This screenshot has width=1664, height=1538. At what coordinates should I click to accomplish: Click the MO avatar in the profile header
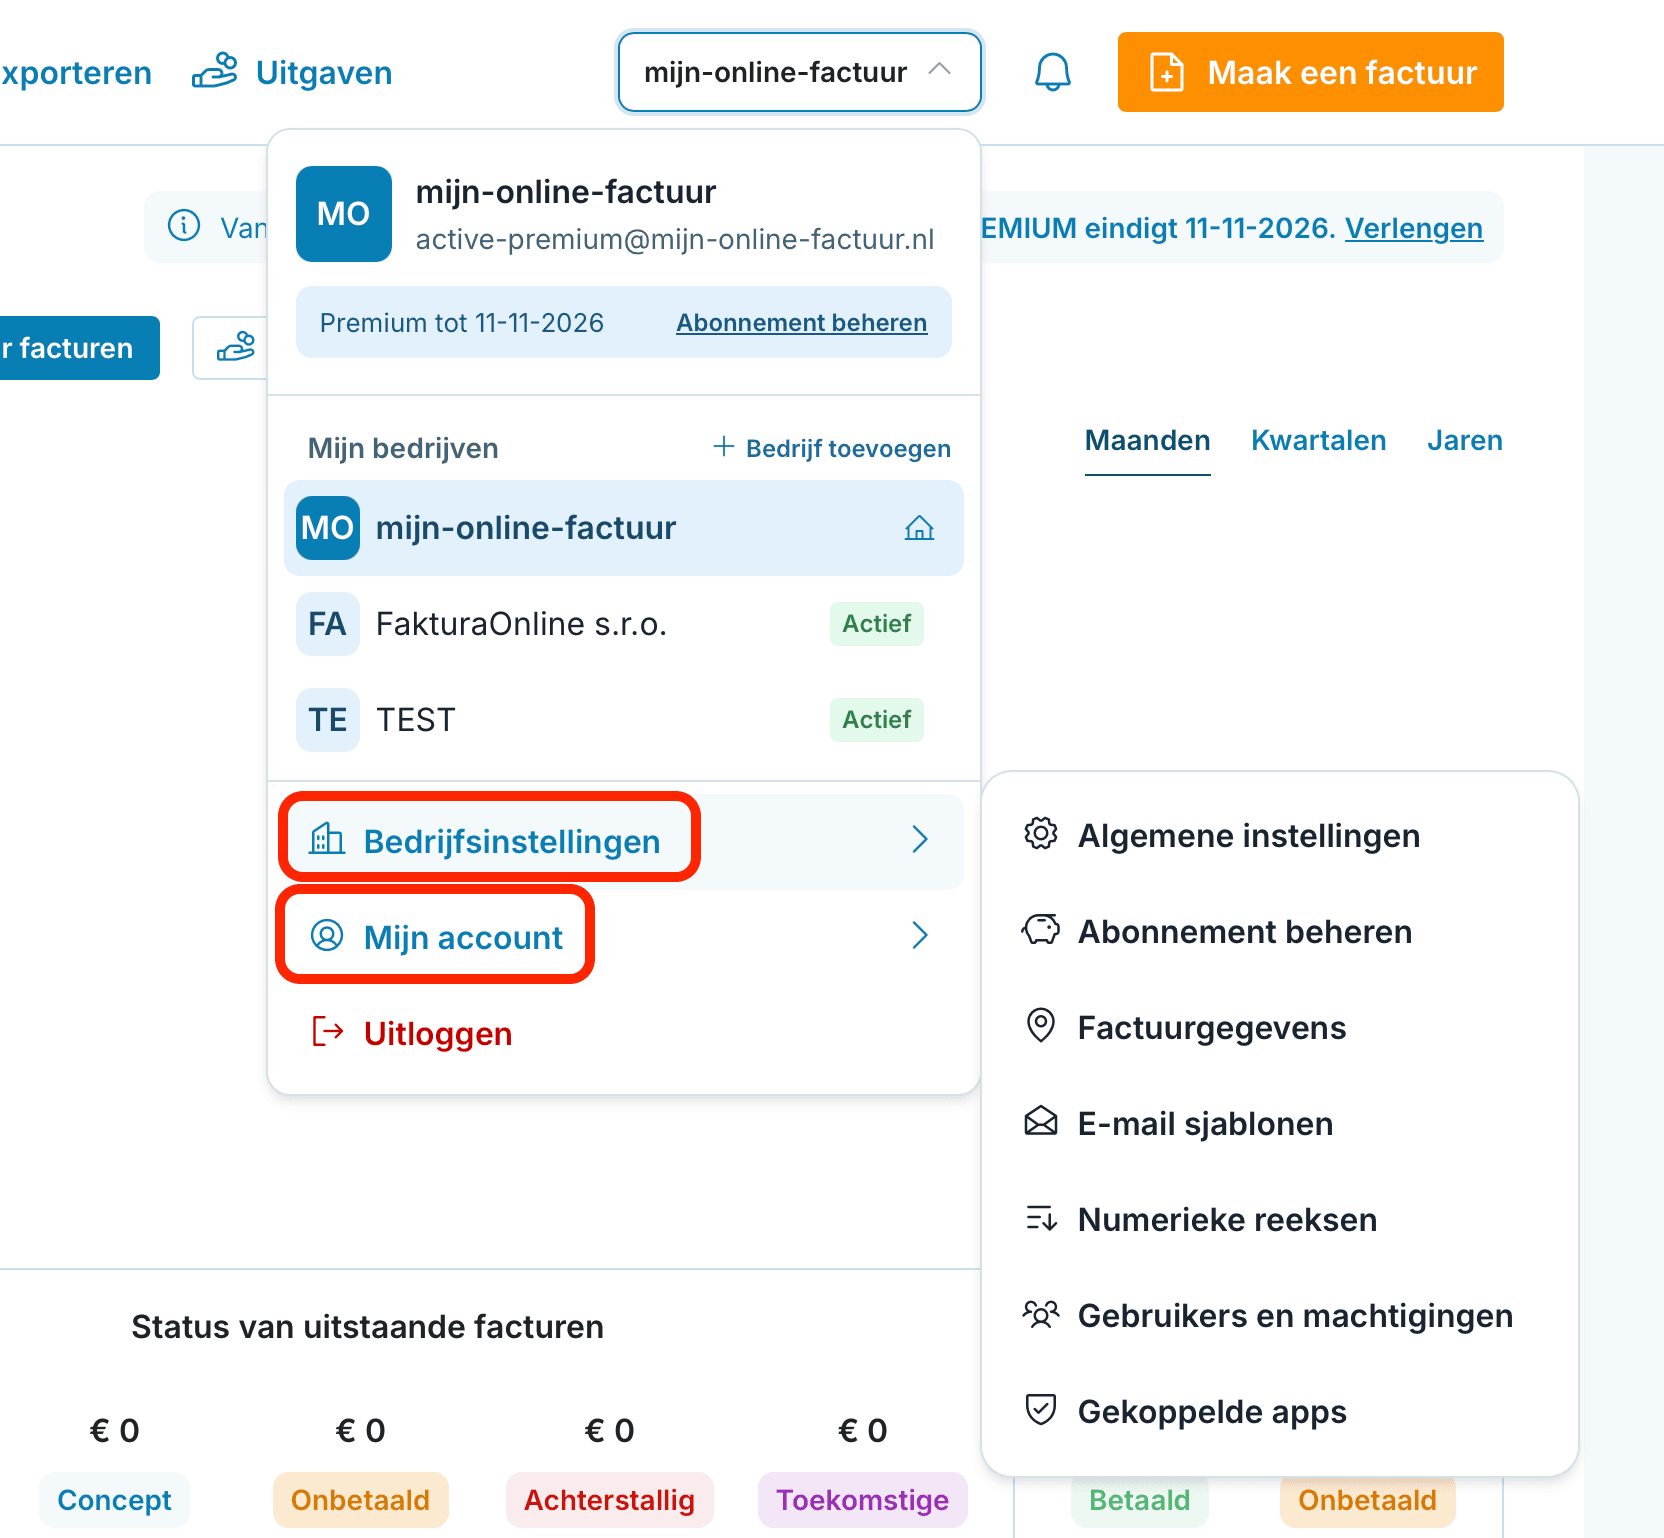tap(344, 214)
